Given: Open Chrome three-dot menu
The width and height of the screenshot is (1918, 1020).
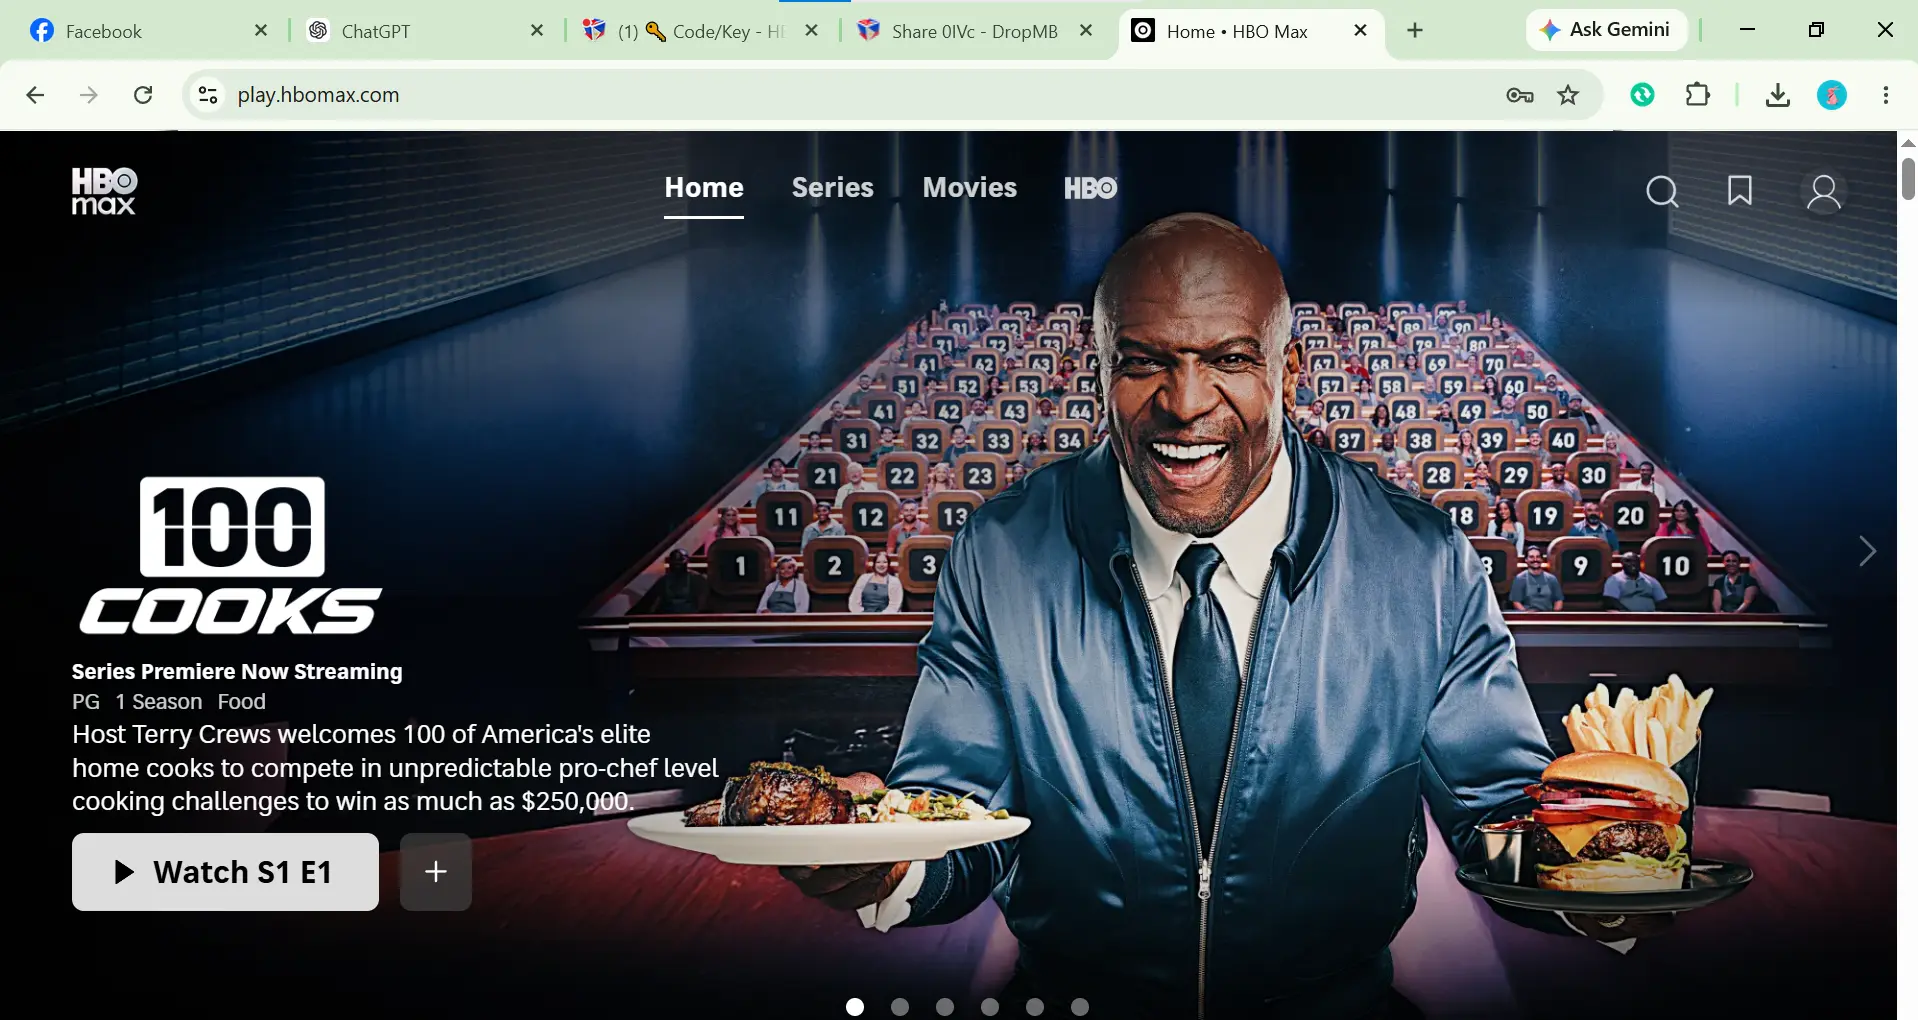Looking at the screenshot, I should pos(1886,95).
